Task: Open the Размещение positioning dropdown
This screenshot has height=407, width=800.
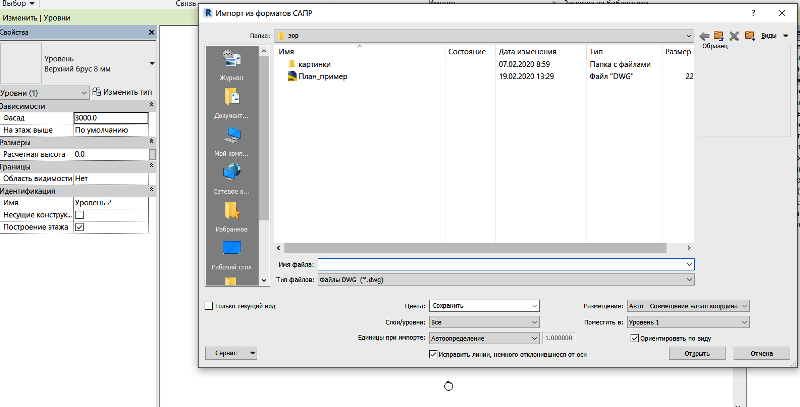Action: pyautogui.click(x=688, y=306)
